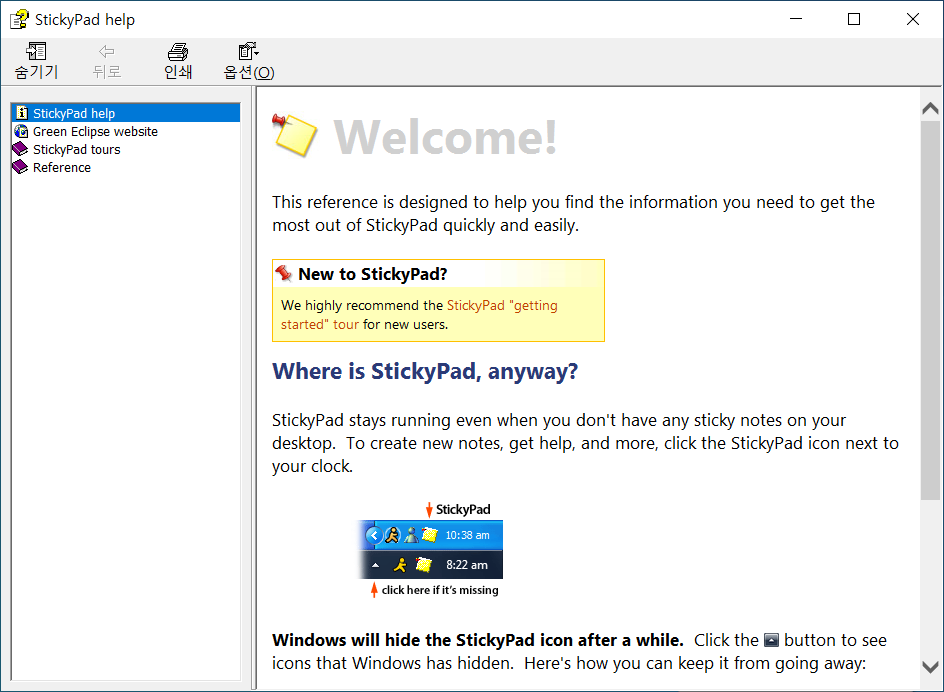Close the StickyPad help window

913,19
